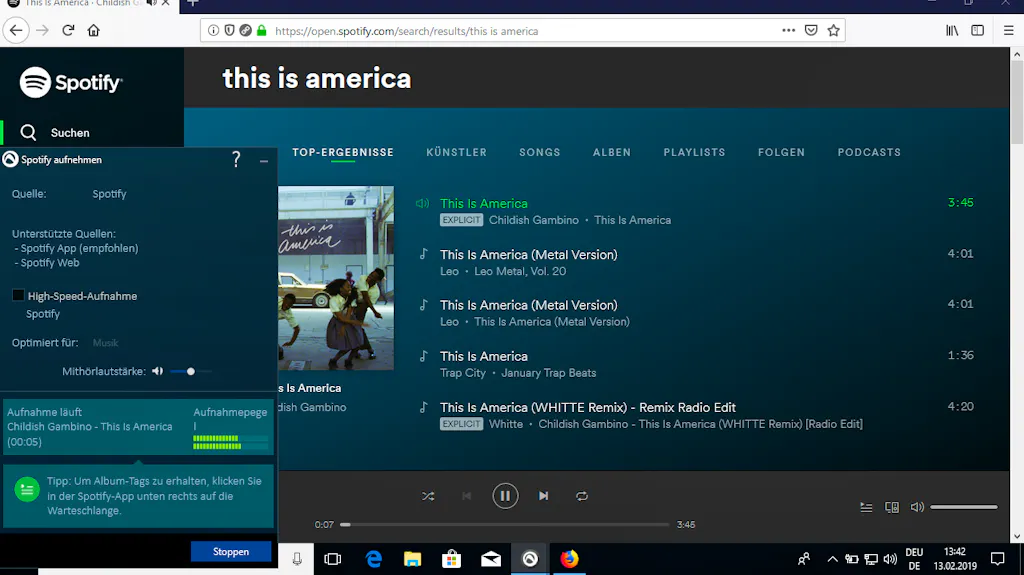Open tracking protection shield icon
Viewport: 1024px width, 575px height.
(229, 31)
